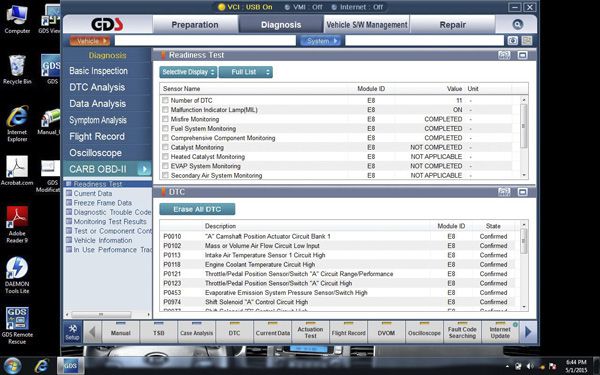Maximize the DTC panel
The width and height of the screenshot is (600, 375).
(522, 192)
